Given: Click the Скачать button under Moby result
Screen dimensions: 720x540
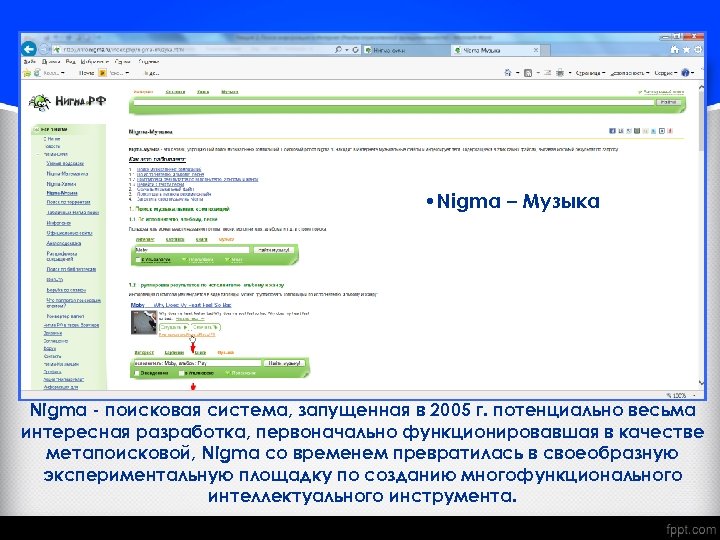Looking at the screenshot, I should click(x=206, y=327).
